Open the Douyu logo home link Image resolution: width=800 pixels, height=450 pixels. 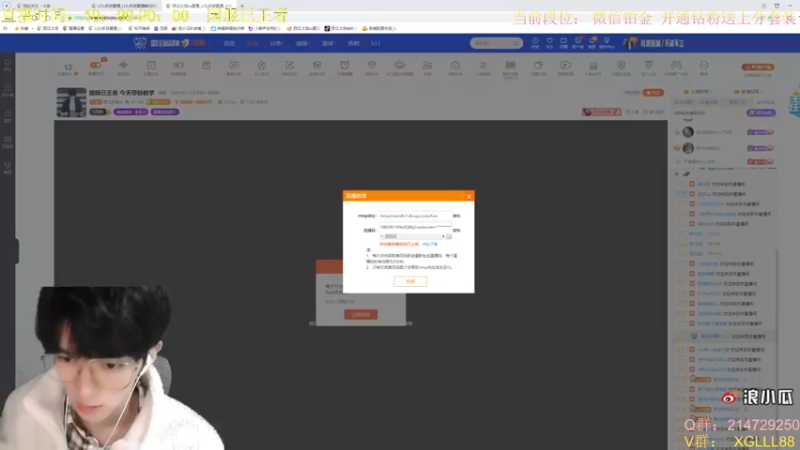pos(168,43)
